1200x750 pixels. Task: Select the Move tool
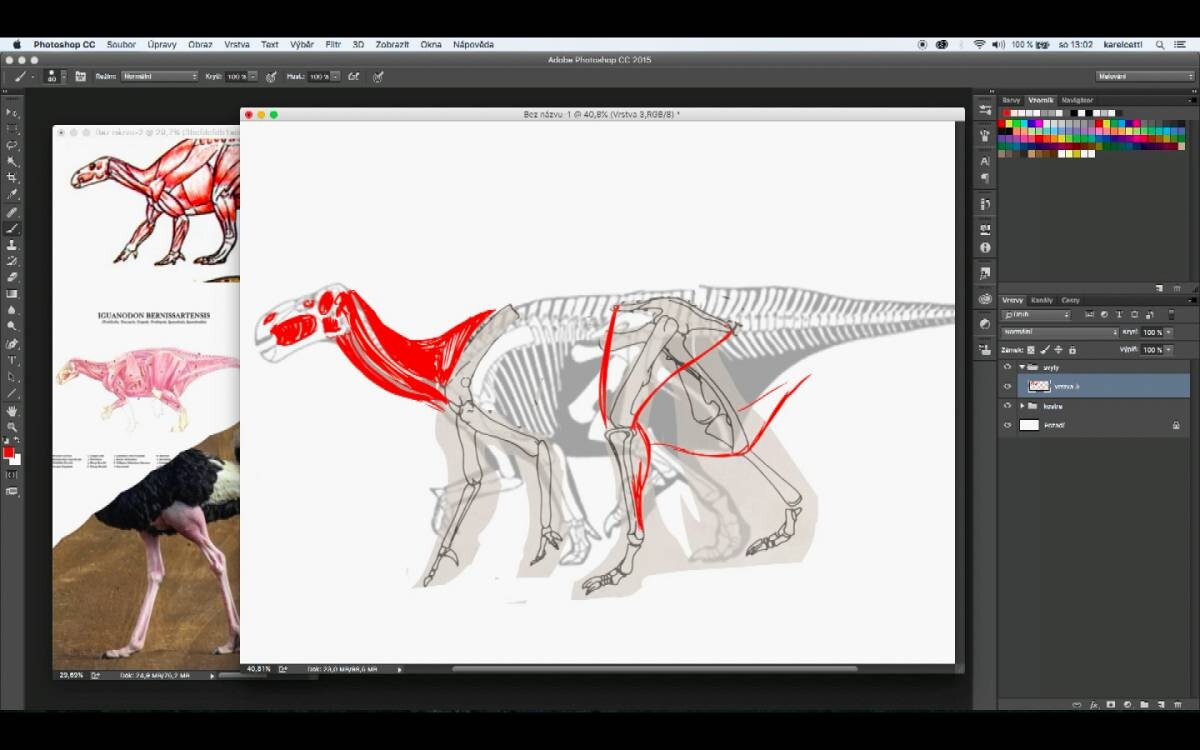(x=12, y=113)
